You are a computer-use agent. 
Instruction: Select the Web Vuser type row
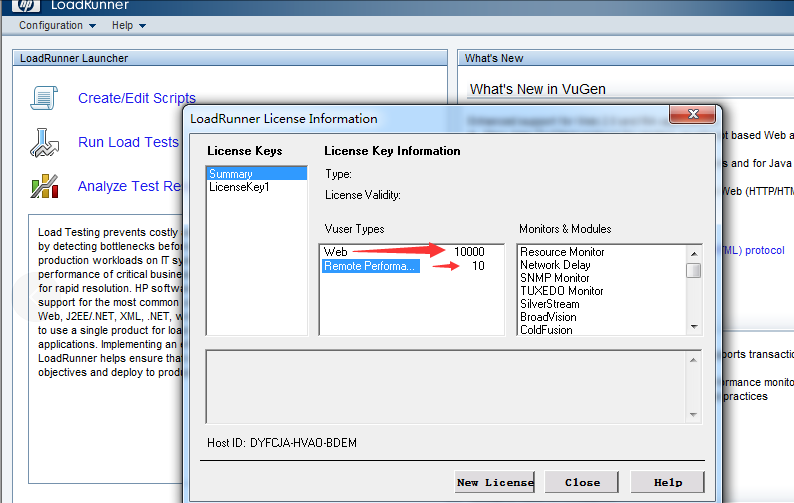click(x=411, y=252)
